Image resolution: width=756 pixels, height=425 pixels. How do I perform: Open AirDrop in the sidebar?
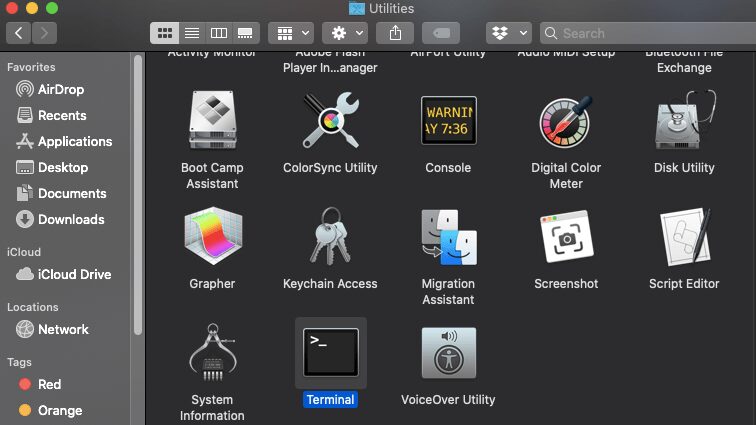(x=51, y=89)
